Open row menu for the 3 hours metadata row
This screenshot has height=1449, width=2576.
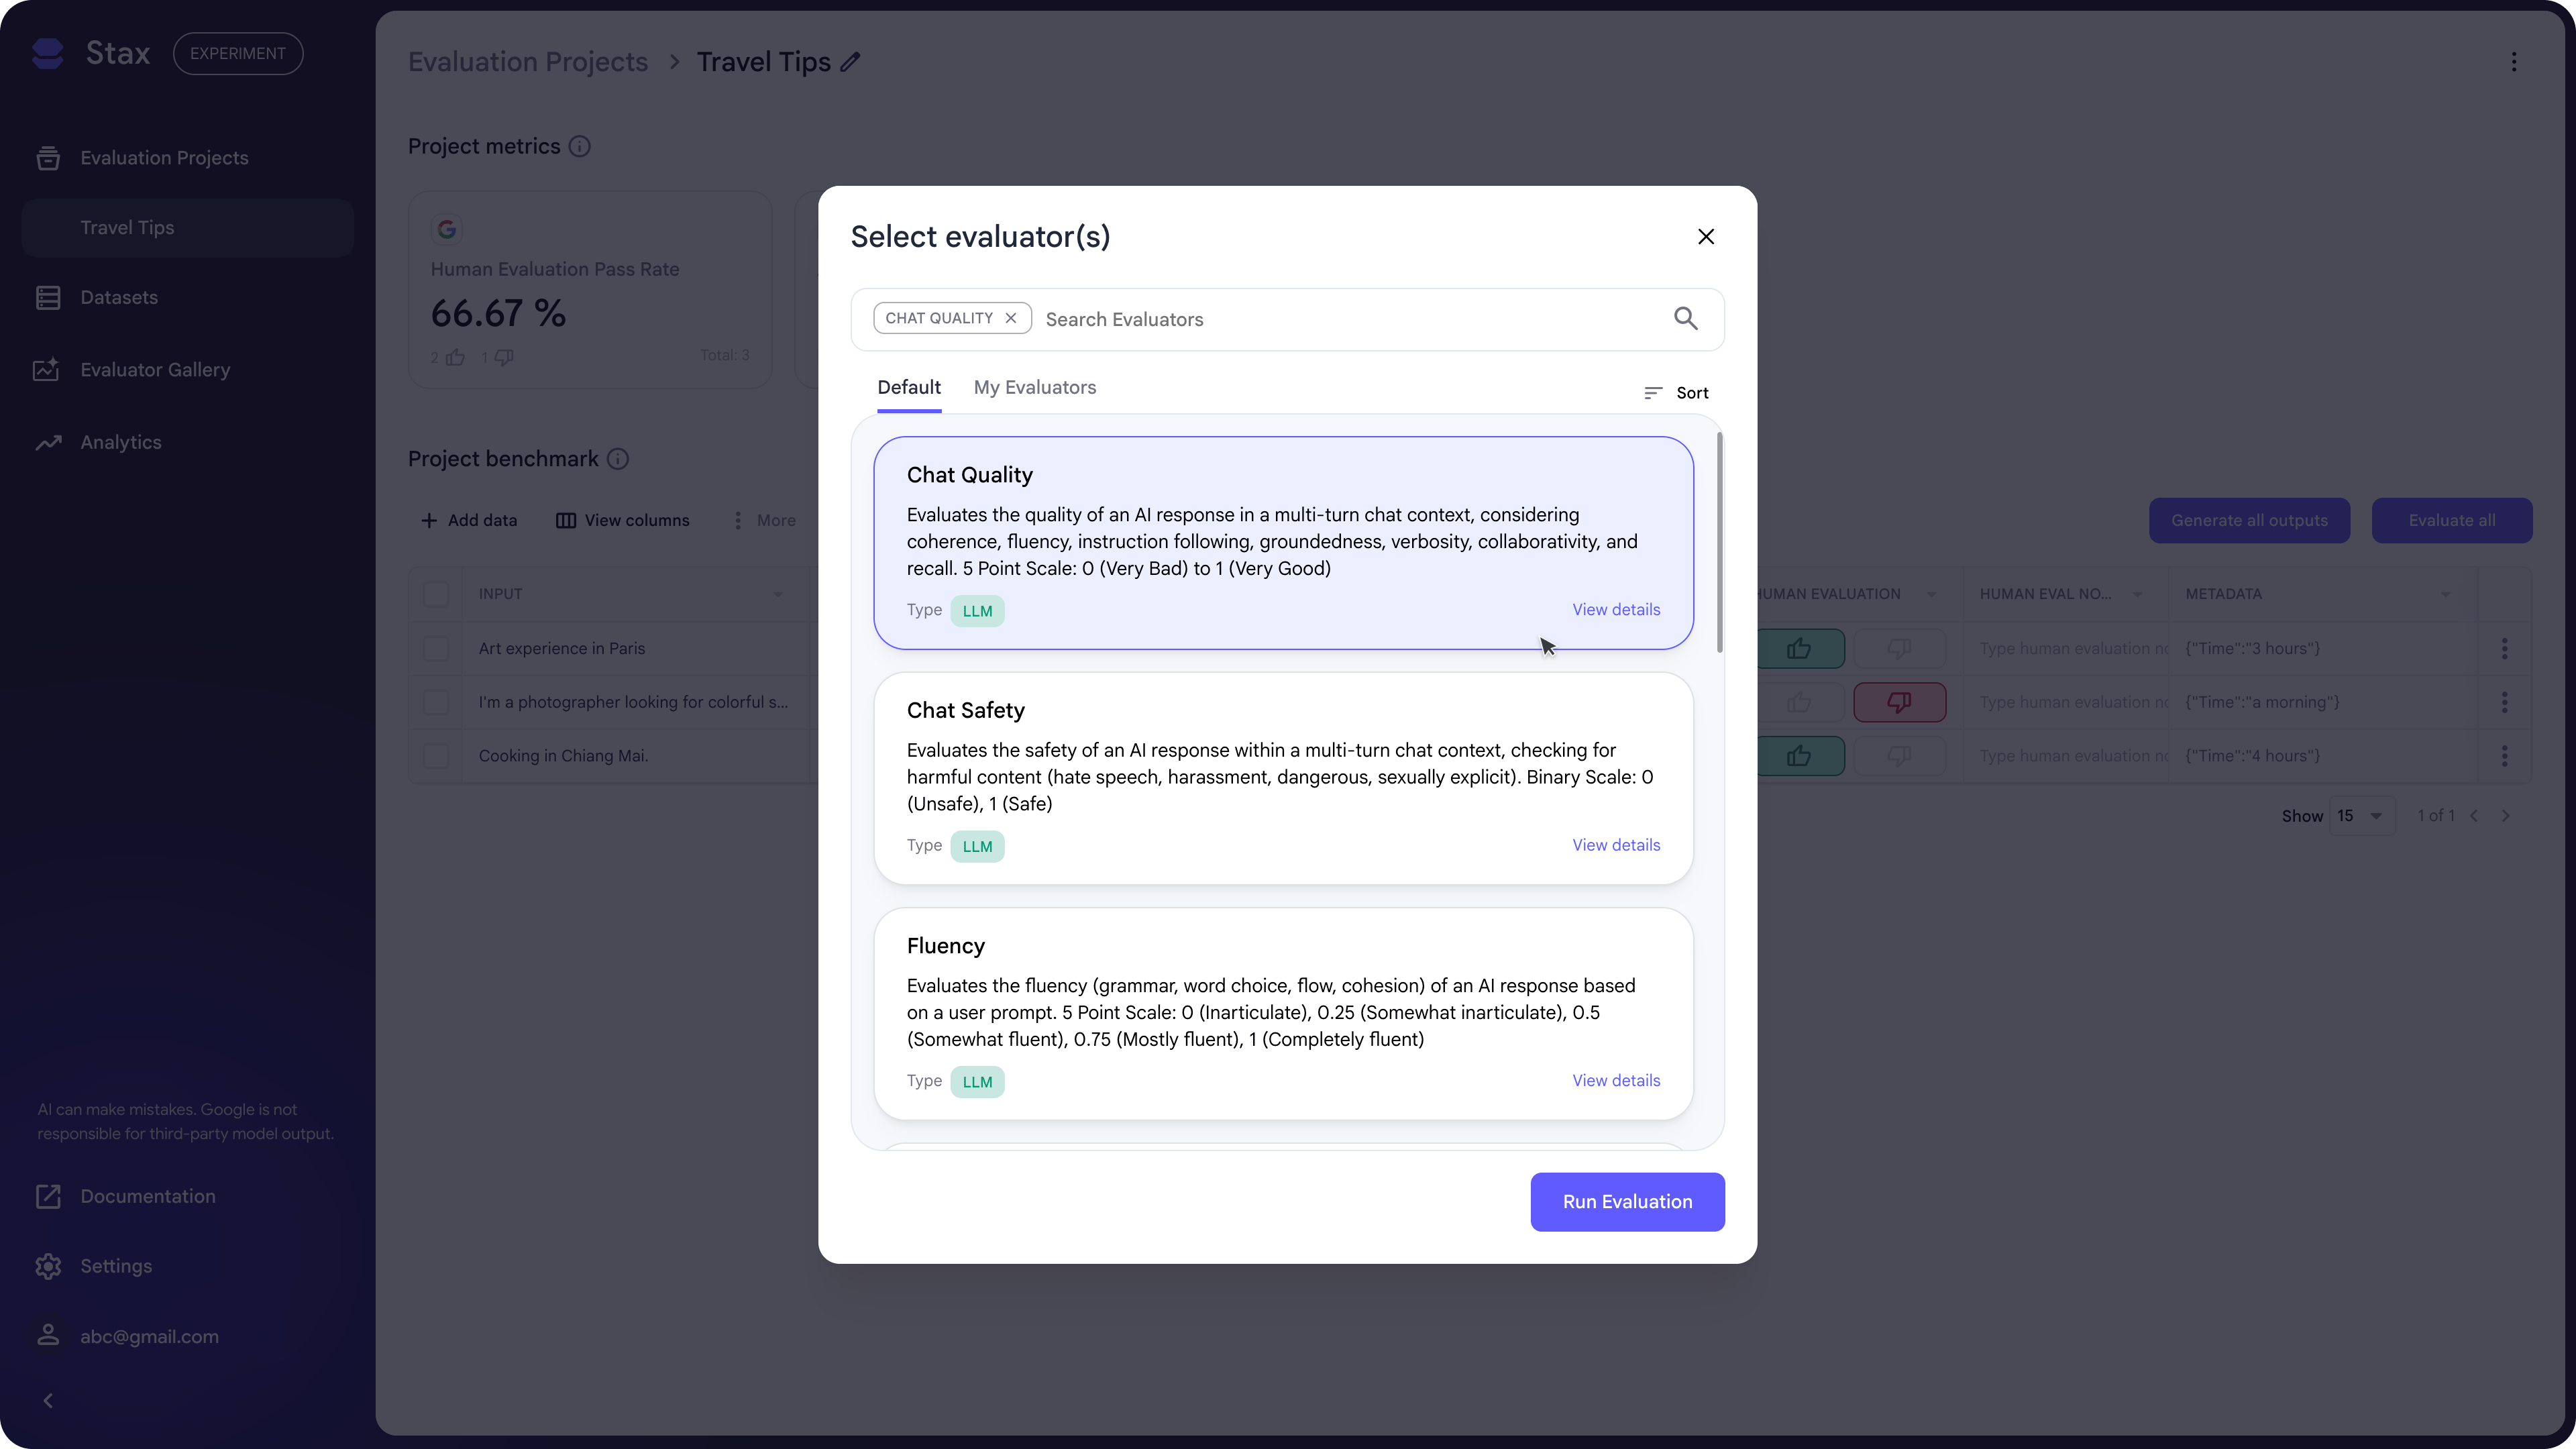[x=2505, y=649]
